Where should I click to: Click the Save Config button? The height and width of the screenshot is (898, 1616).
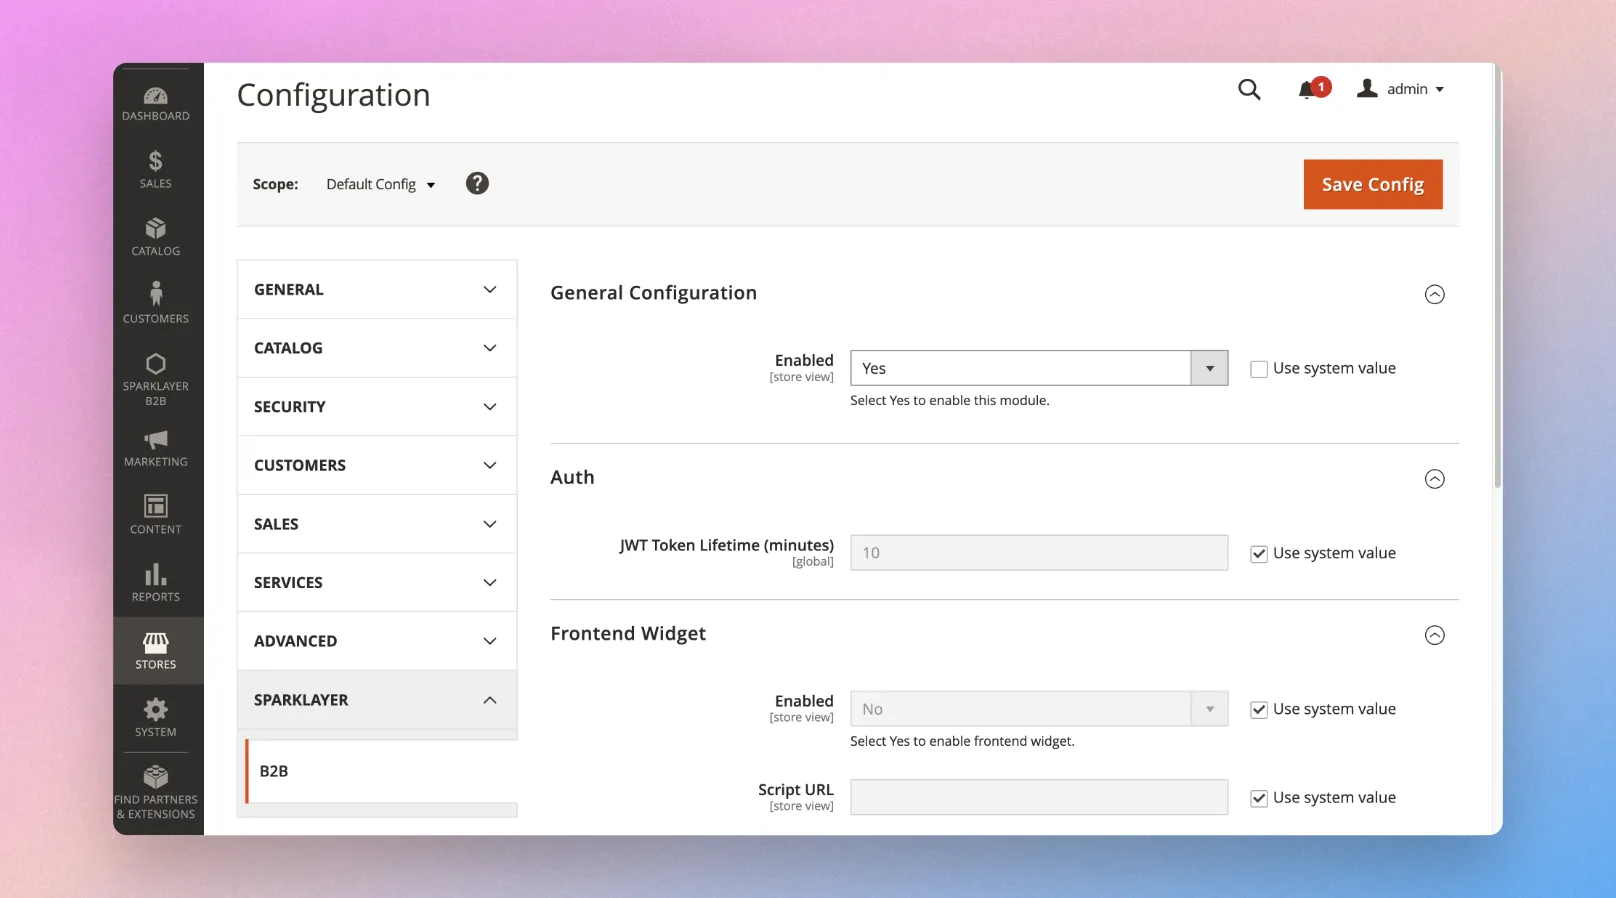1373,184
